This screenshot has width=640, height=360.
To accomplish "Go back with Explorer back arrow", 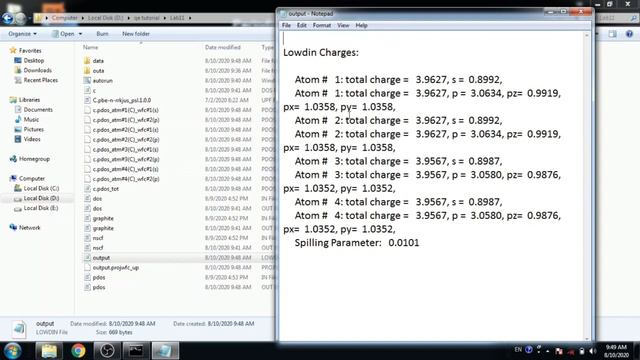I will (7, 18).
